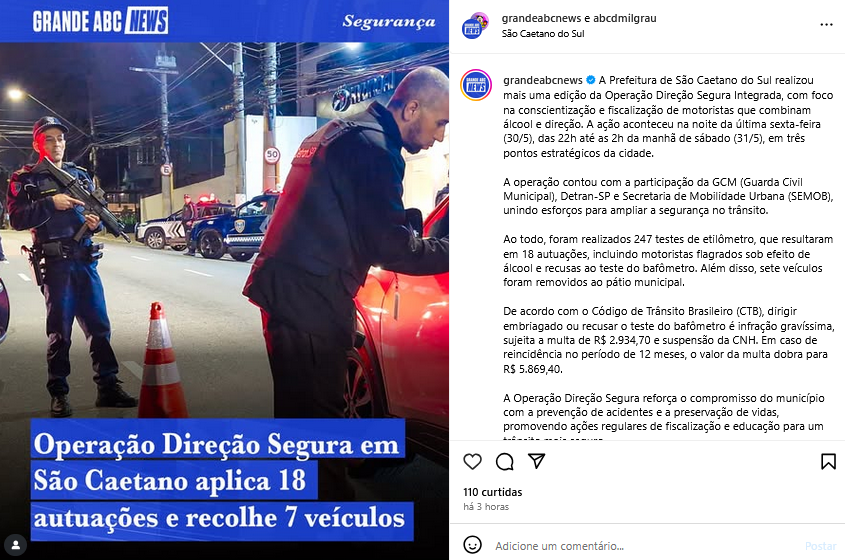Open the header profile avatar of grandeabcnews
This screenshot has height=560, width=845.
475,25
